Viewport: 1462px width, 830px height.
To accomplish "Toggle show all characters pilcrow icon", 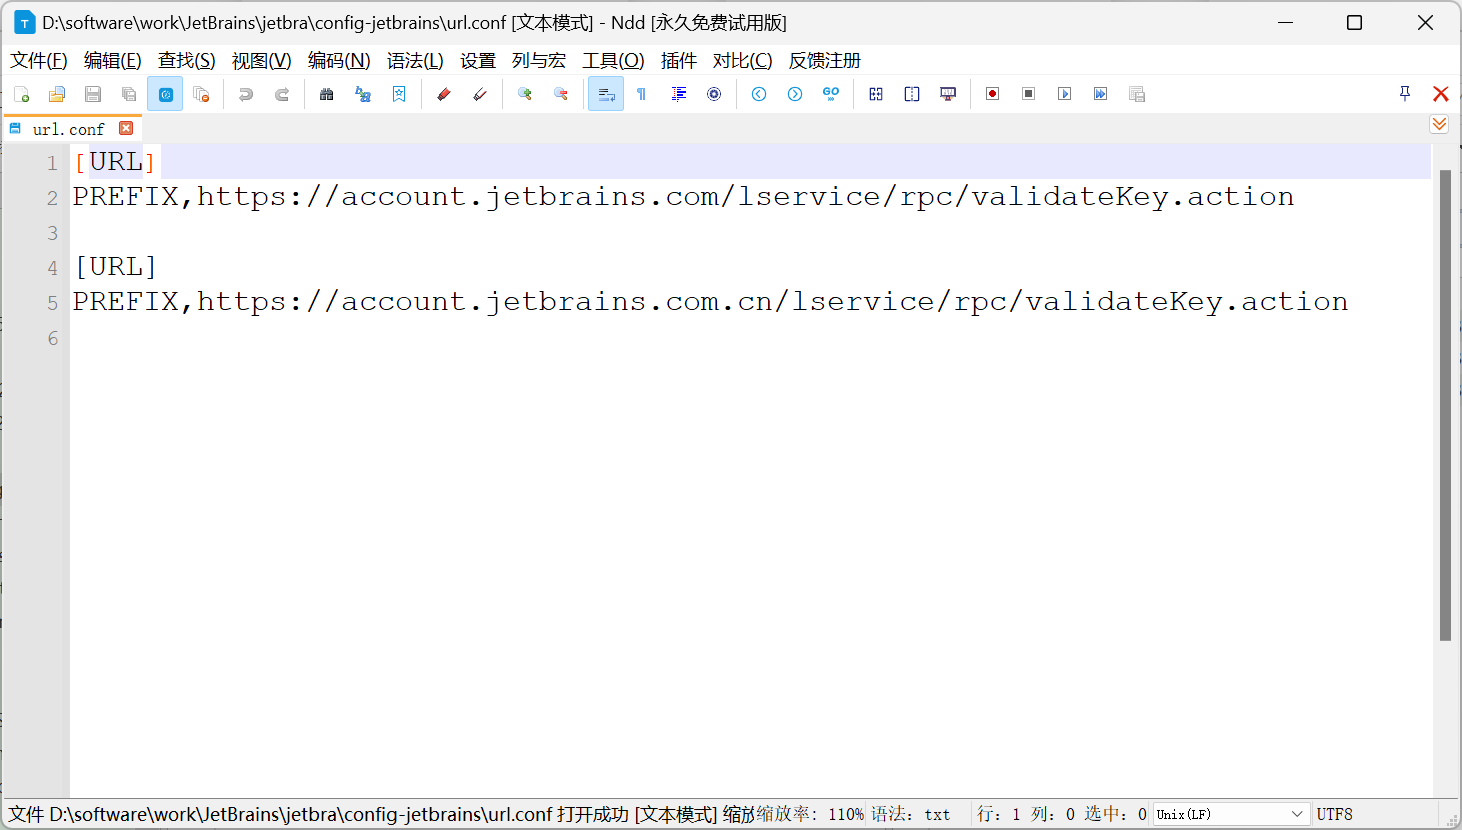I will pyautogui.click(x=642, y=94).
